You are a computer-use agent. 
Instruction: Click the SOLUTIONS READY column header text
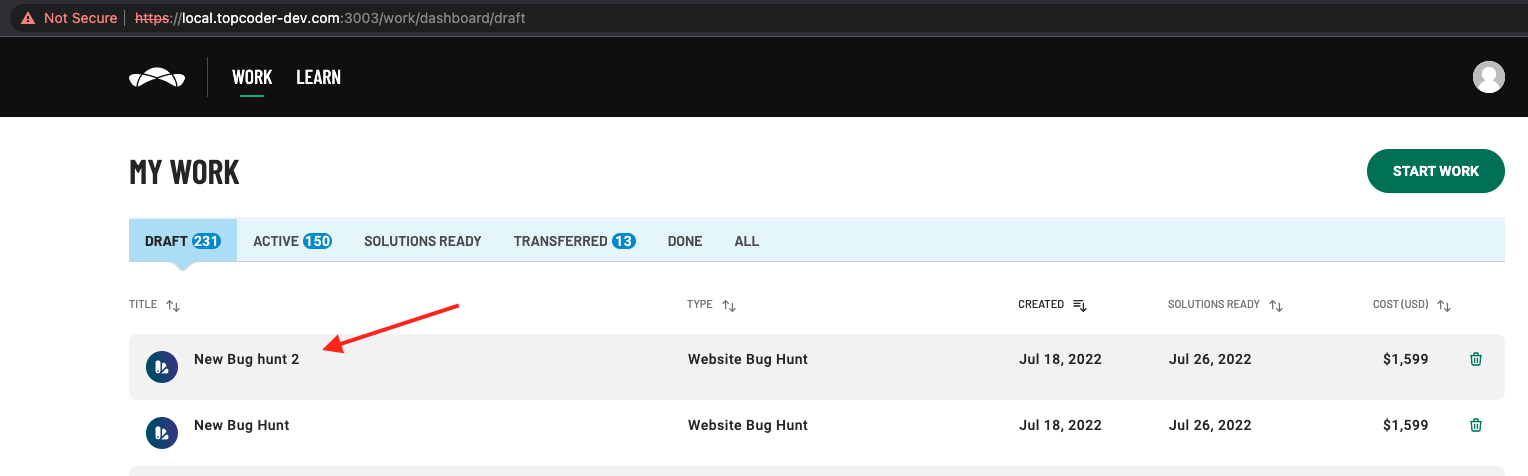(x=1214, y=304)
